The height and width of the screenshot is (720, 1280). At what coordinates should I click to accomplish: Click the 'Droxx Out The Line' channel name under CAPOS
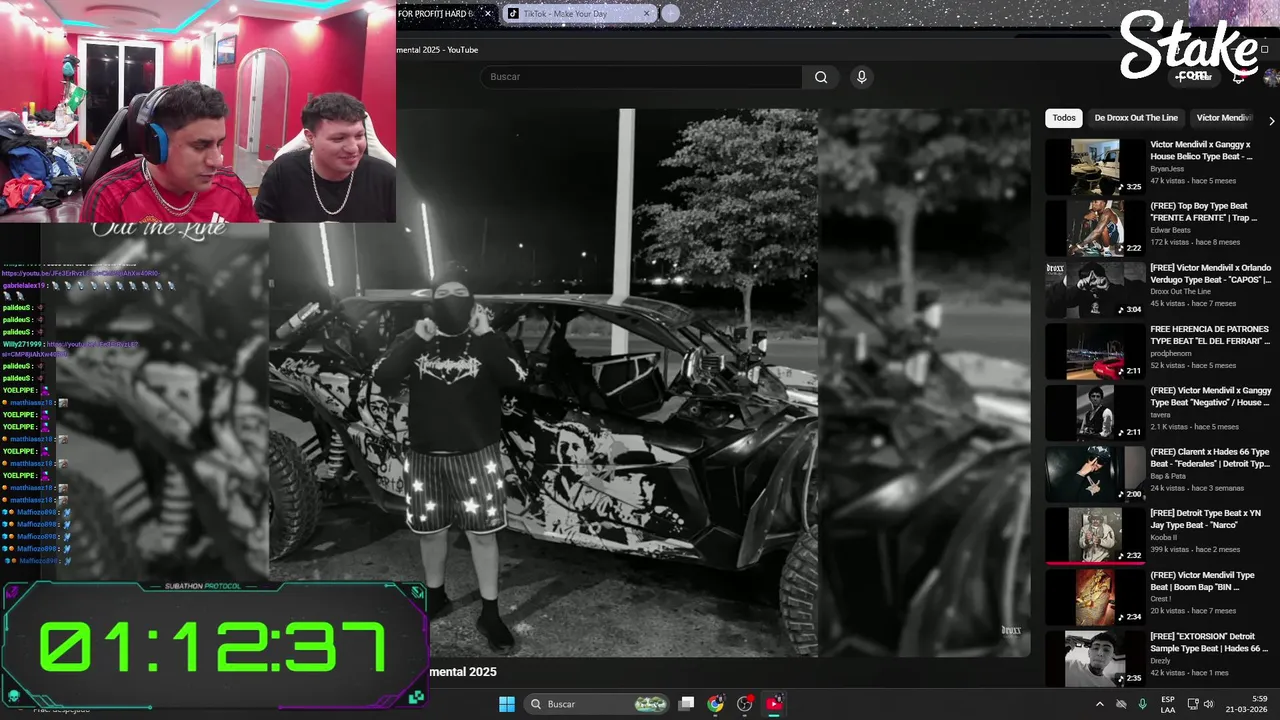click(1180, 292)
